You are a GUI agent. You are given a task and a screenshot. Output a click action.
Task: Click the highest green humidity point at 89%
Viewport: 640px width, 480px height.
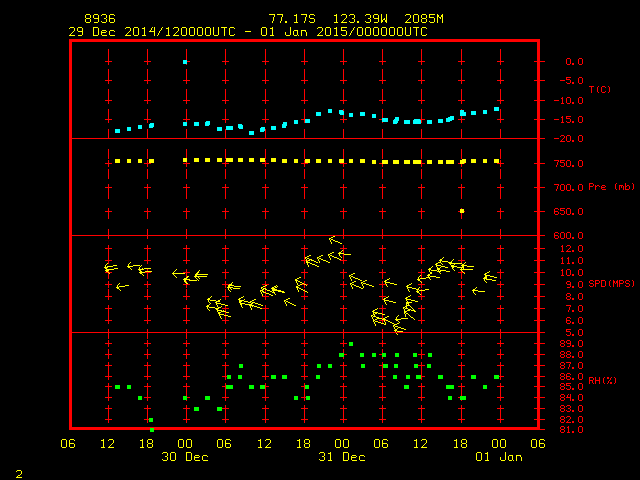point(351,344)
